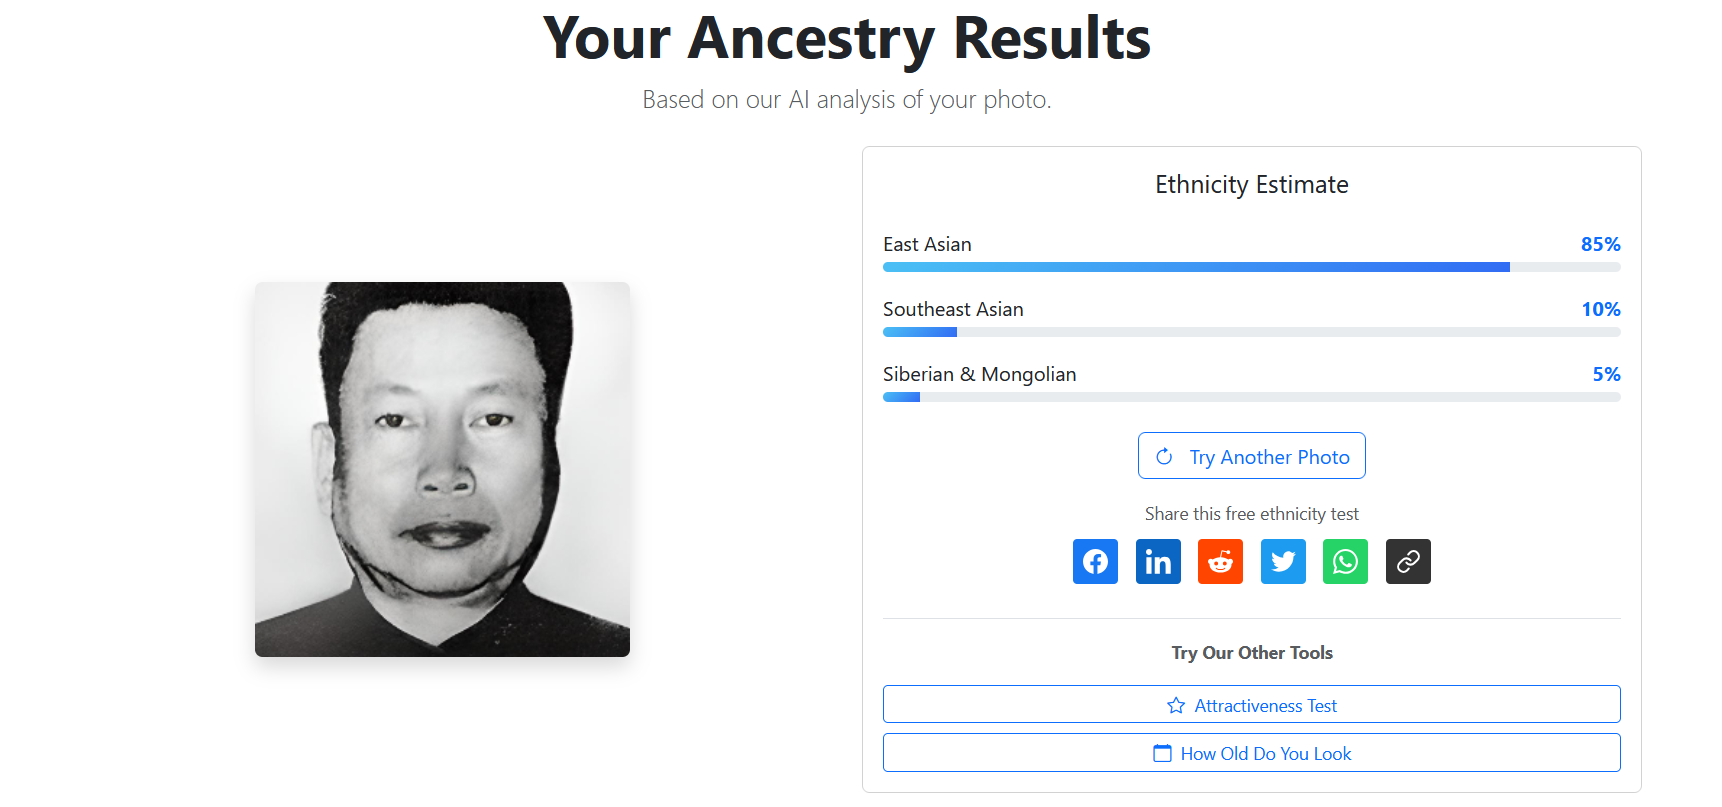The image size is (1722, 807).
Task: Tweet results via Twitter icon
Action: [x=1283, y=561]
